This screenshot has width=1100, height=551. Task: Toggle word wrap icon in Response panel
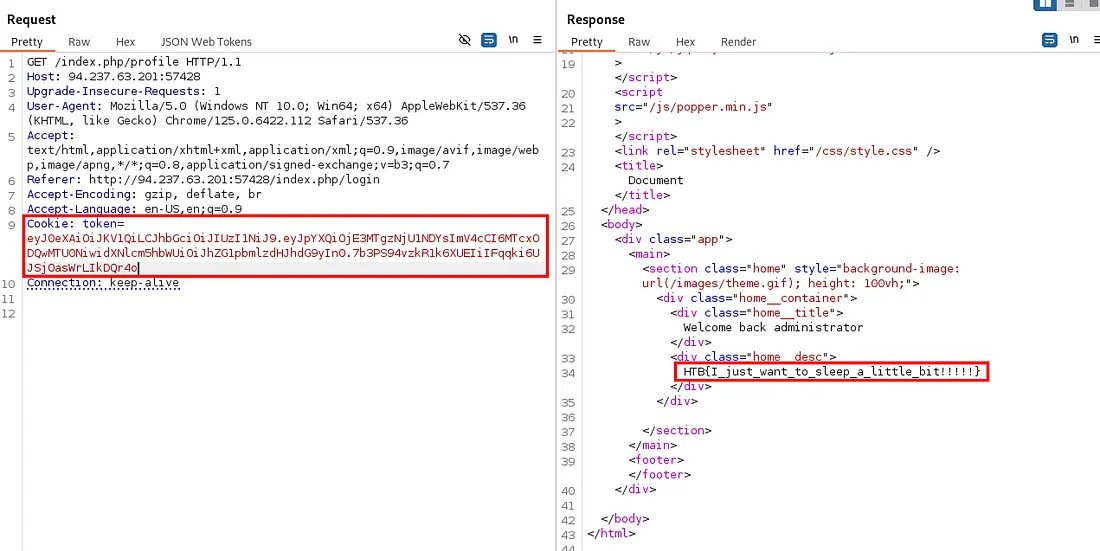[x=1049, y=40]
